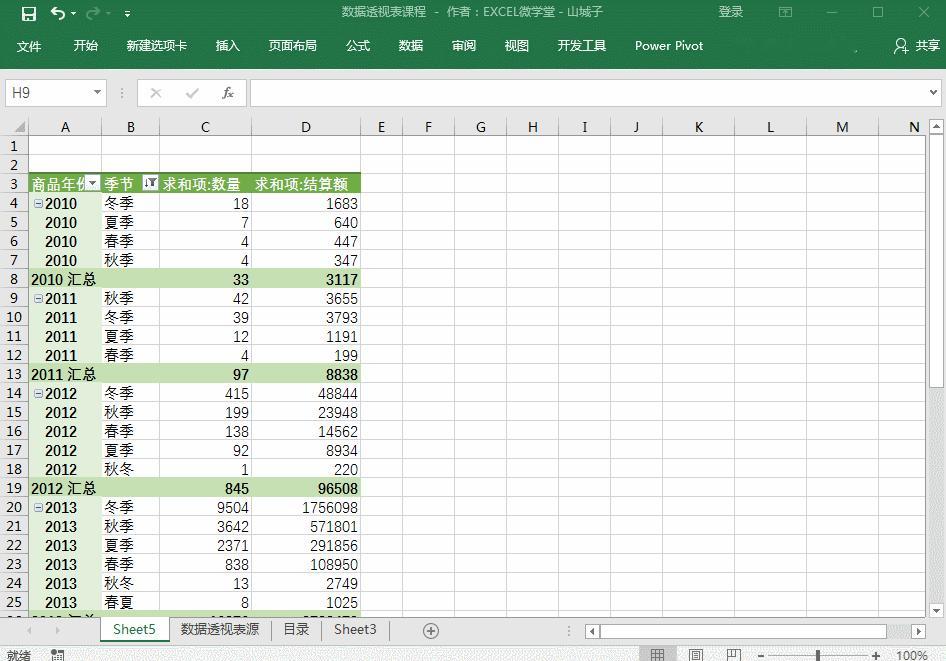The width and height of the screenshot is (946, 661).
Task: Open the 商品年份 filter dropdown
Action: (92, 183)
